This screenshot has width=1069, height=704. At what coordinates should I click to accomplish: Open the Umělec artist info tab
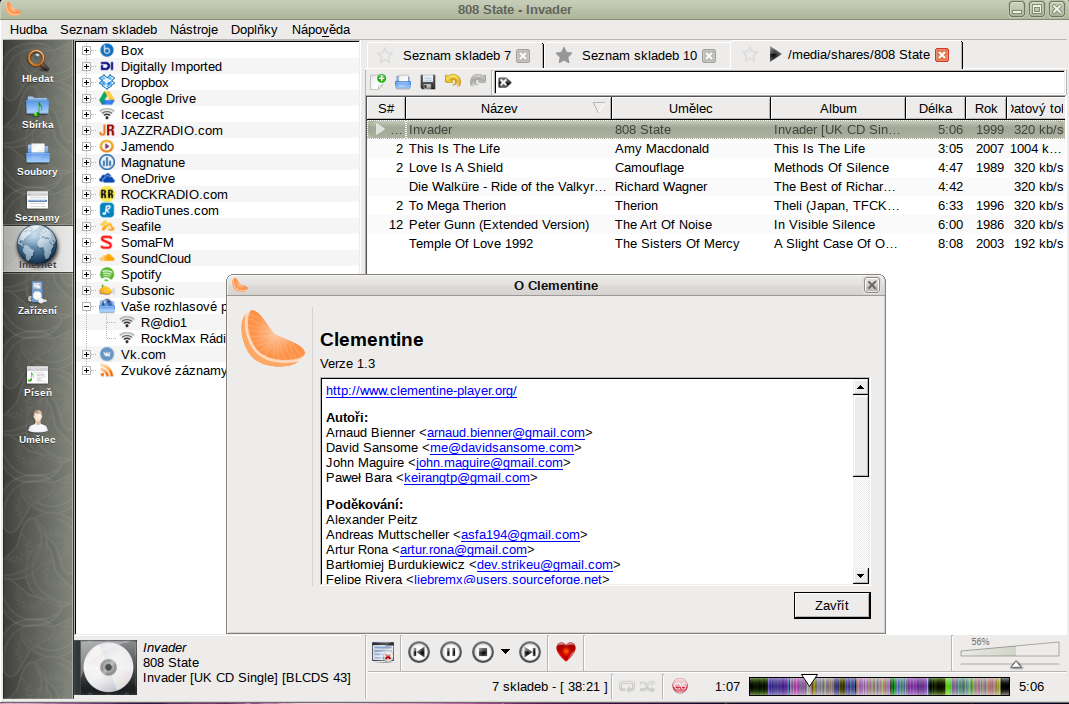point(37,427)
